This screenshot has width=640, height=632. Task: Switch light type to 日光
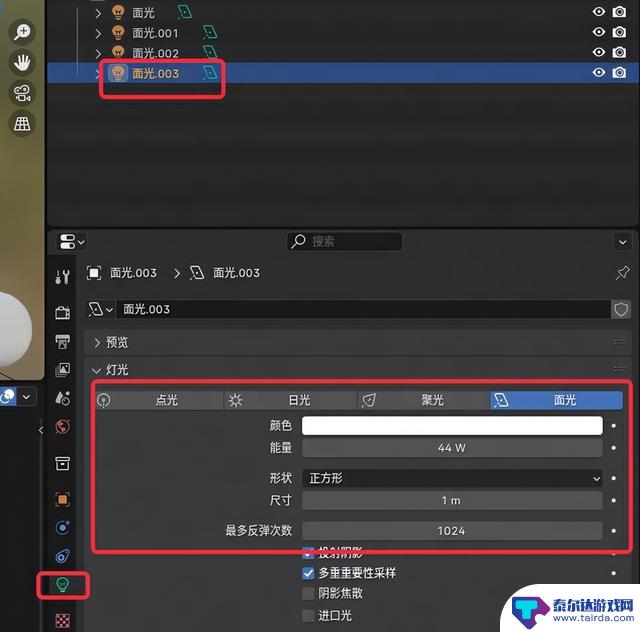(291, 400)
